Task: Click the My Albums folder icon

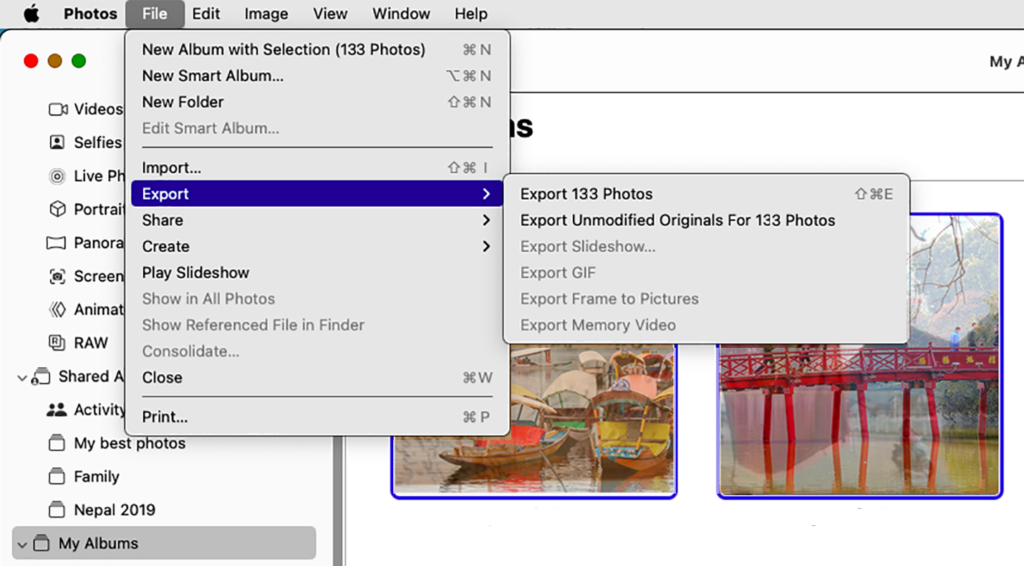Action: [41, 542]
